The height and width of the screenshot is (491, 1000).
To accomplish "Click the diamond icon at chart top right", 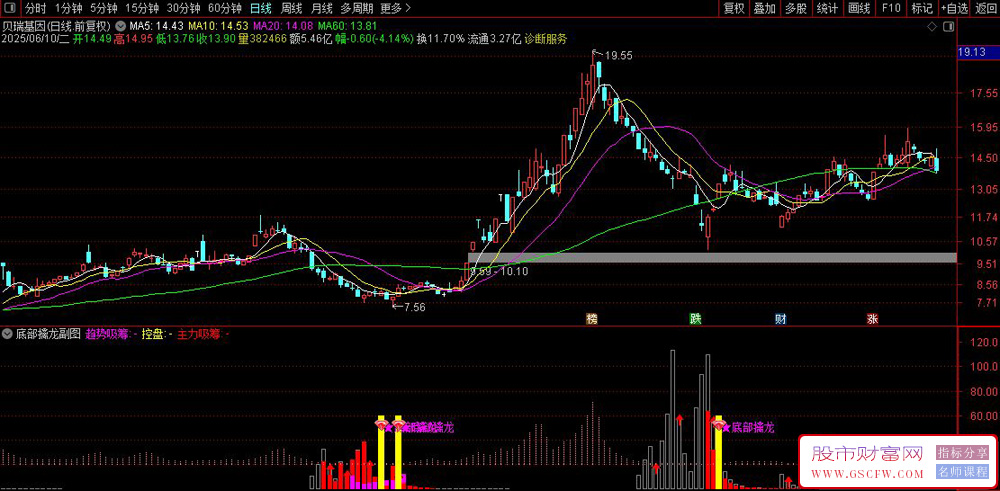I will pos(932,27).
